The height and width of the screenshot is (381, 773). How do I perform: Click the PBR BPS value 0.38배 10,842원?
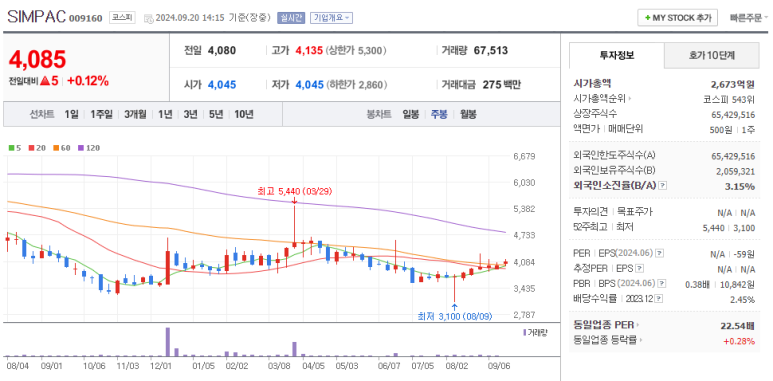click(x=720, y=284)
